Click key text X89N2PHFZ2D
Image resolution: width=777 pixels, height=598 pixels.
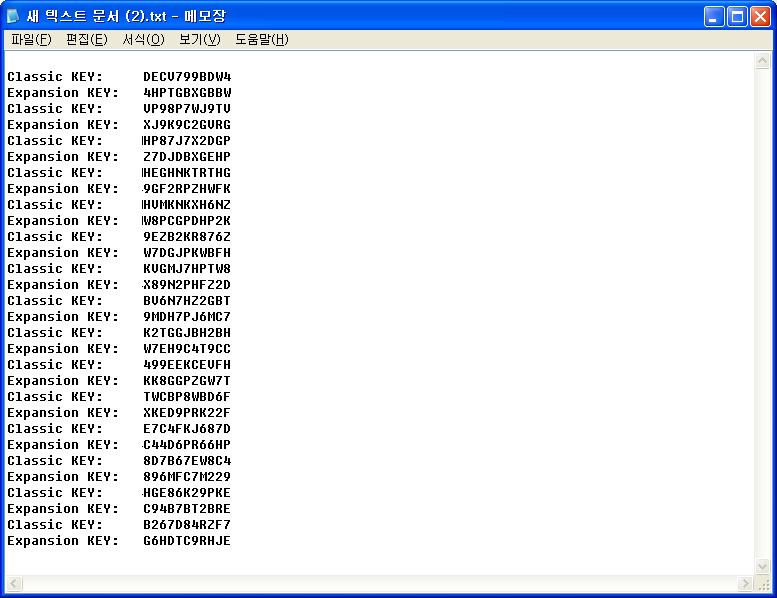click(187, 285)
